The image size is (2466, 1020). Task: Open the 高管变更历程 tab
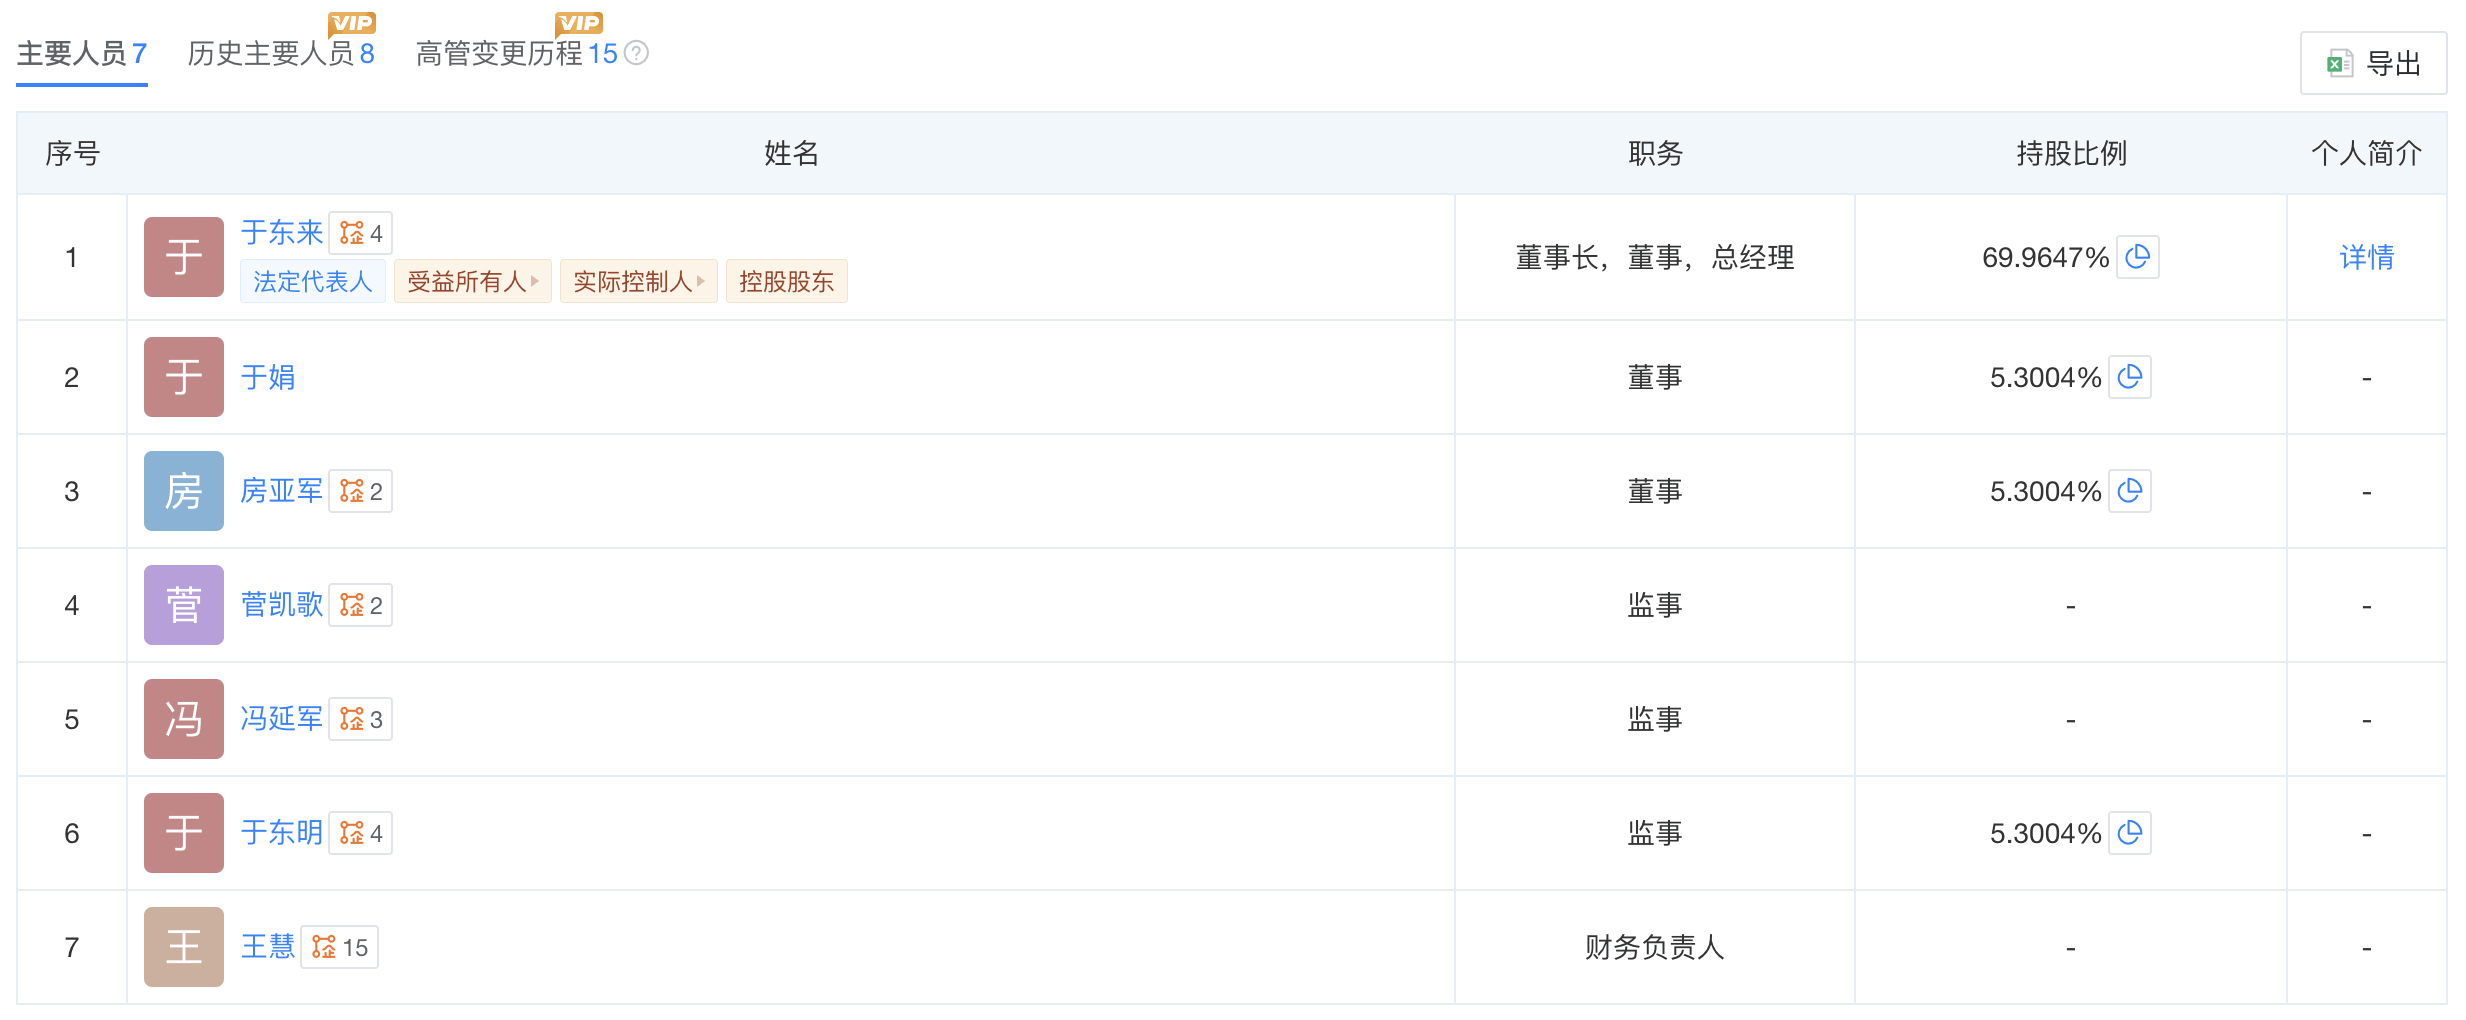516,53
